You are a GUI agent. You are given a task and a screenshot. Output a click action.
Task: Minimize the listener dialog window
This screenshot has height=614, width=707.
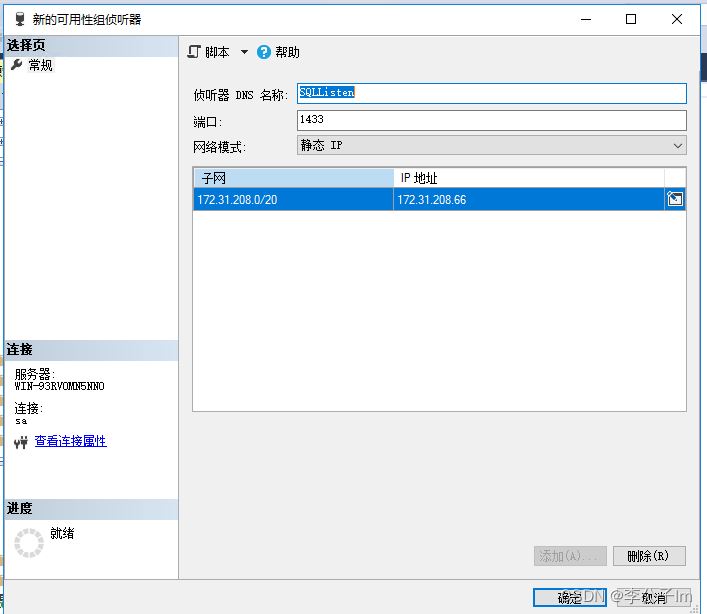pyautogui.click(x=586, y=19)
